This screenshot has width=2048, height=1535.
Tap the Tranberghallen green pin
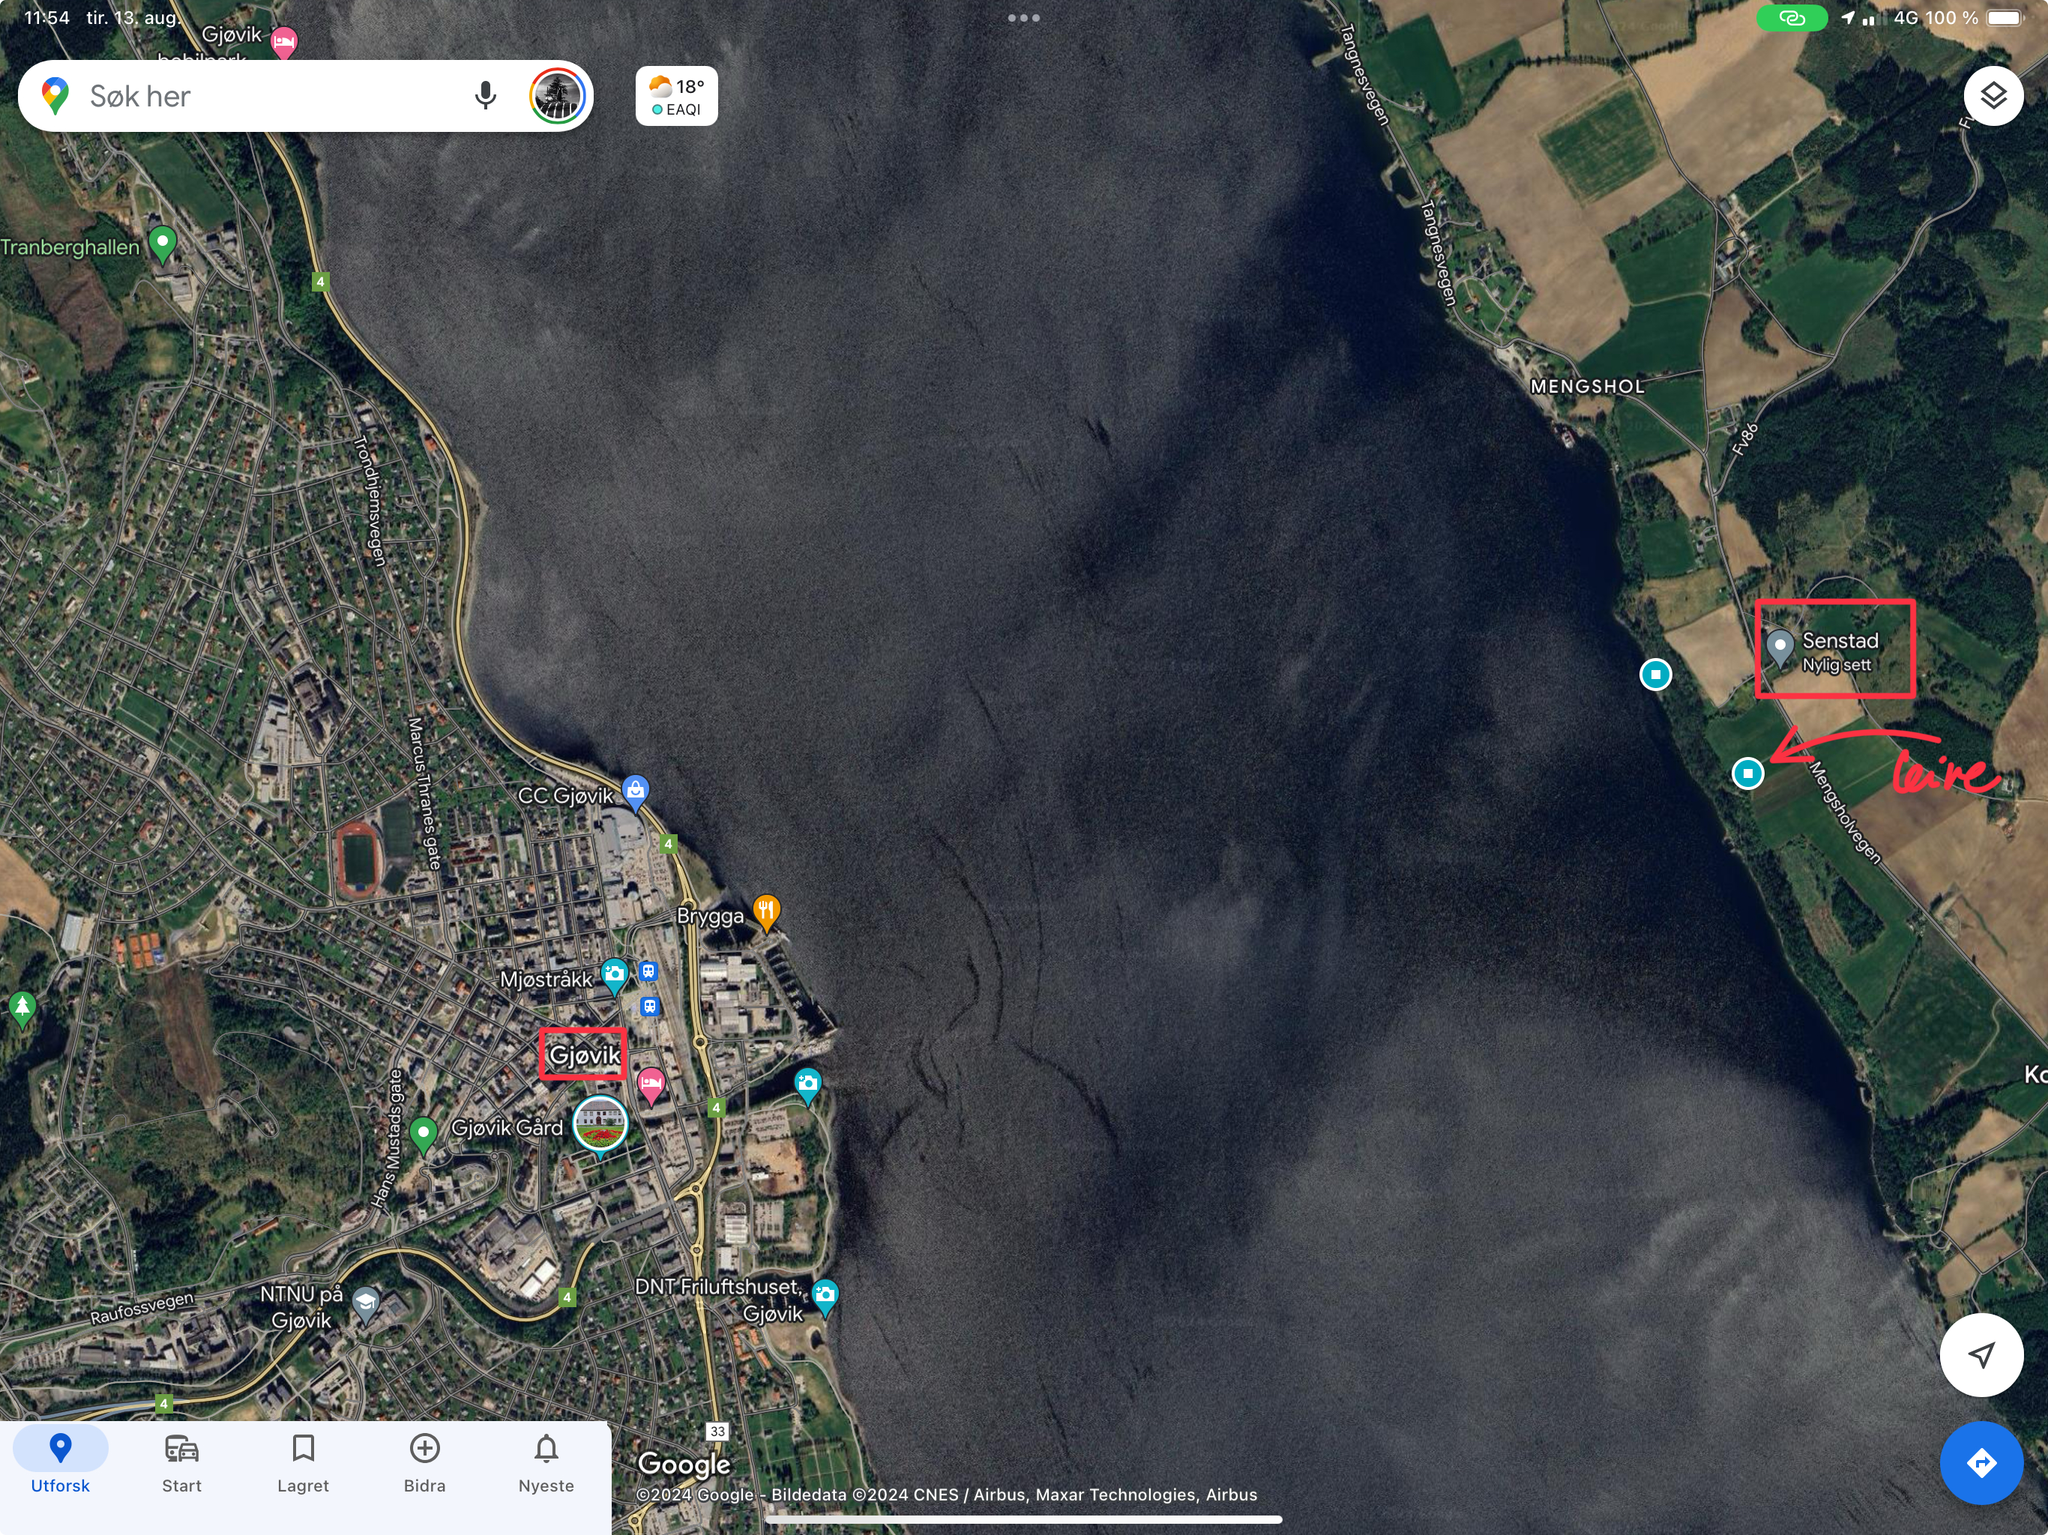[x=162, y=243]
